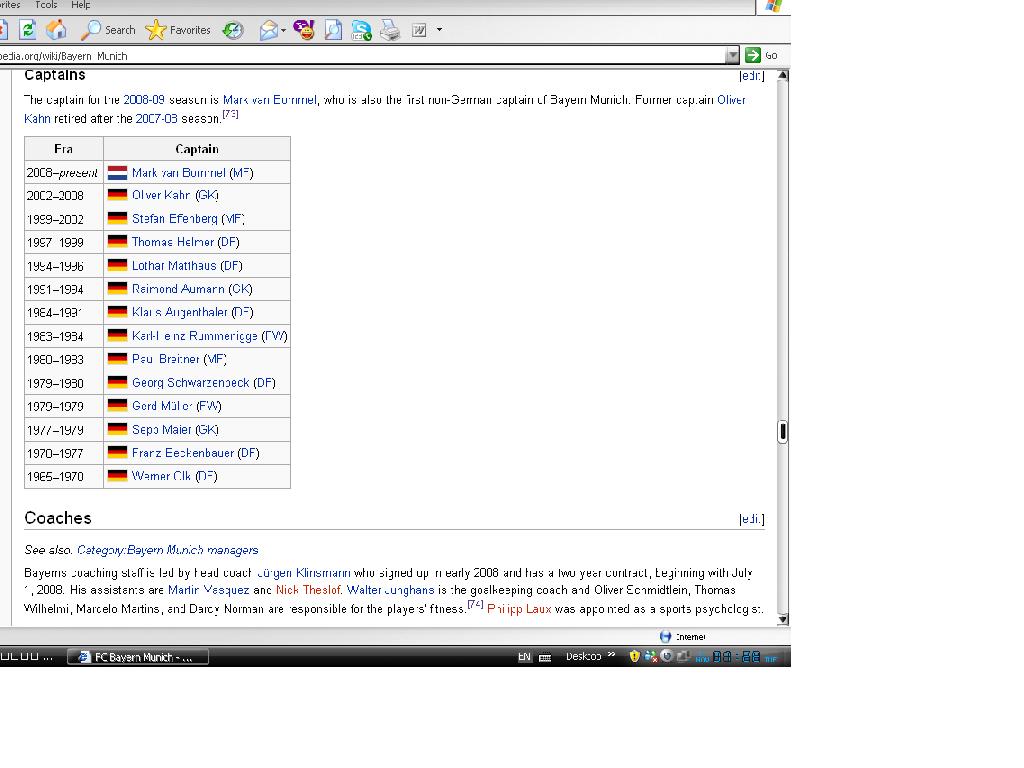Click the Home icon in toolbar
This screenshot has height=768, width=1024.
[x=57, y=30]
